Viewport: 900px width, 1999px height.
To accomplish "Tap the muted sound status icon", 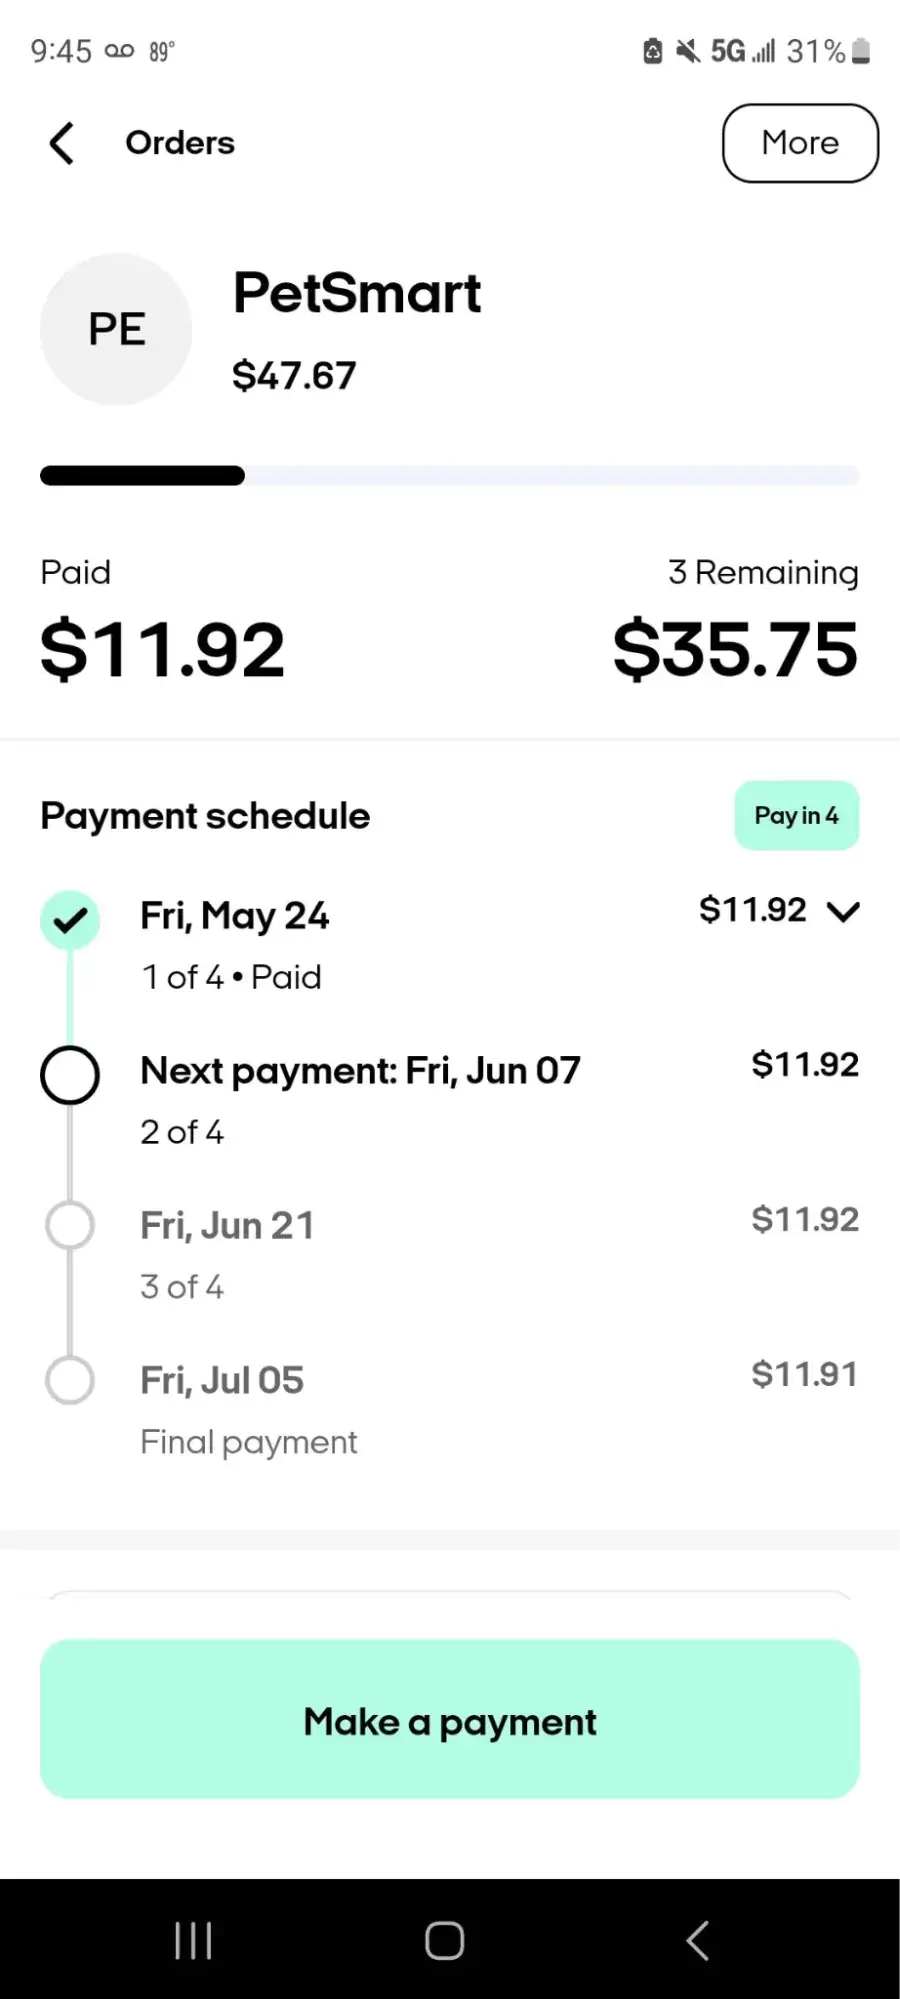I will point(688,51).
